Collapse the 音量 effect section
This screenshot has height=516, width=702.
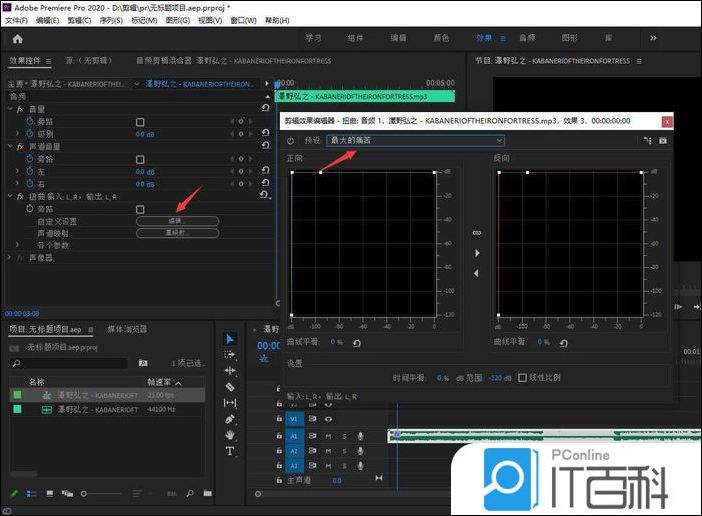pyautogui.click(x=11, y=108)
